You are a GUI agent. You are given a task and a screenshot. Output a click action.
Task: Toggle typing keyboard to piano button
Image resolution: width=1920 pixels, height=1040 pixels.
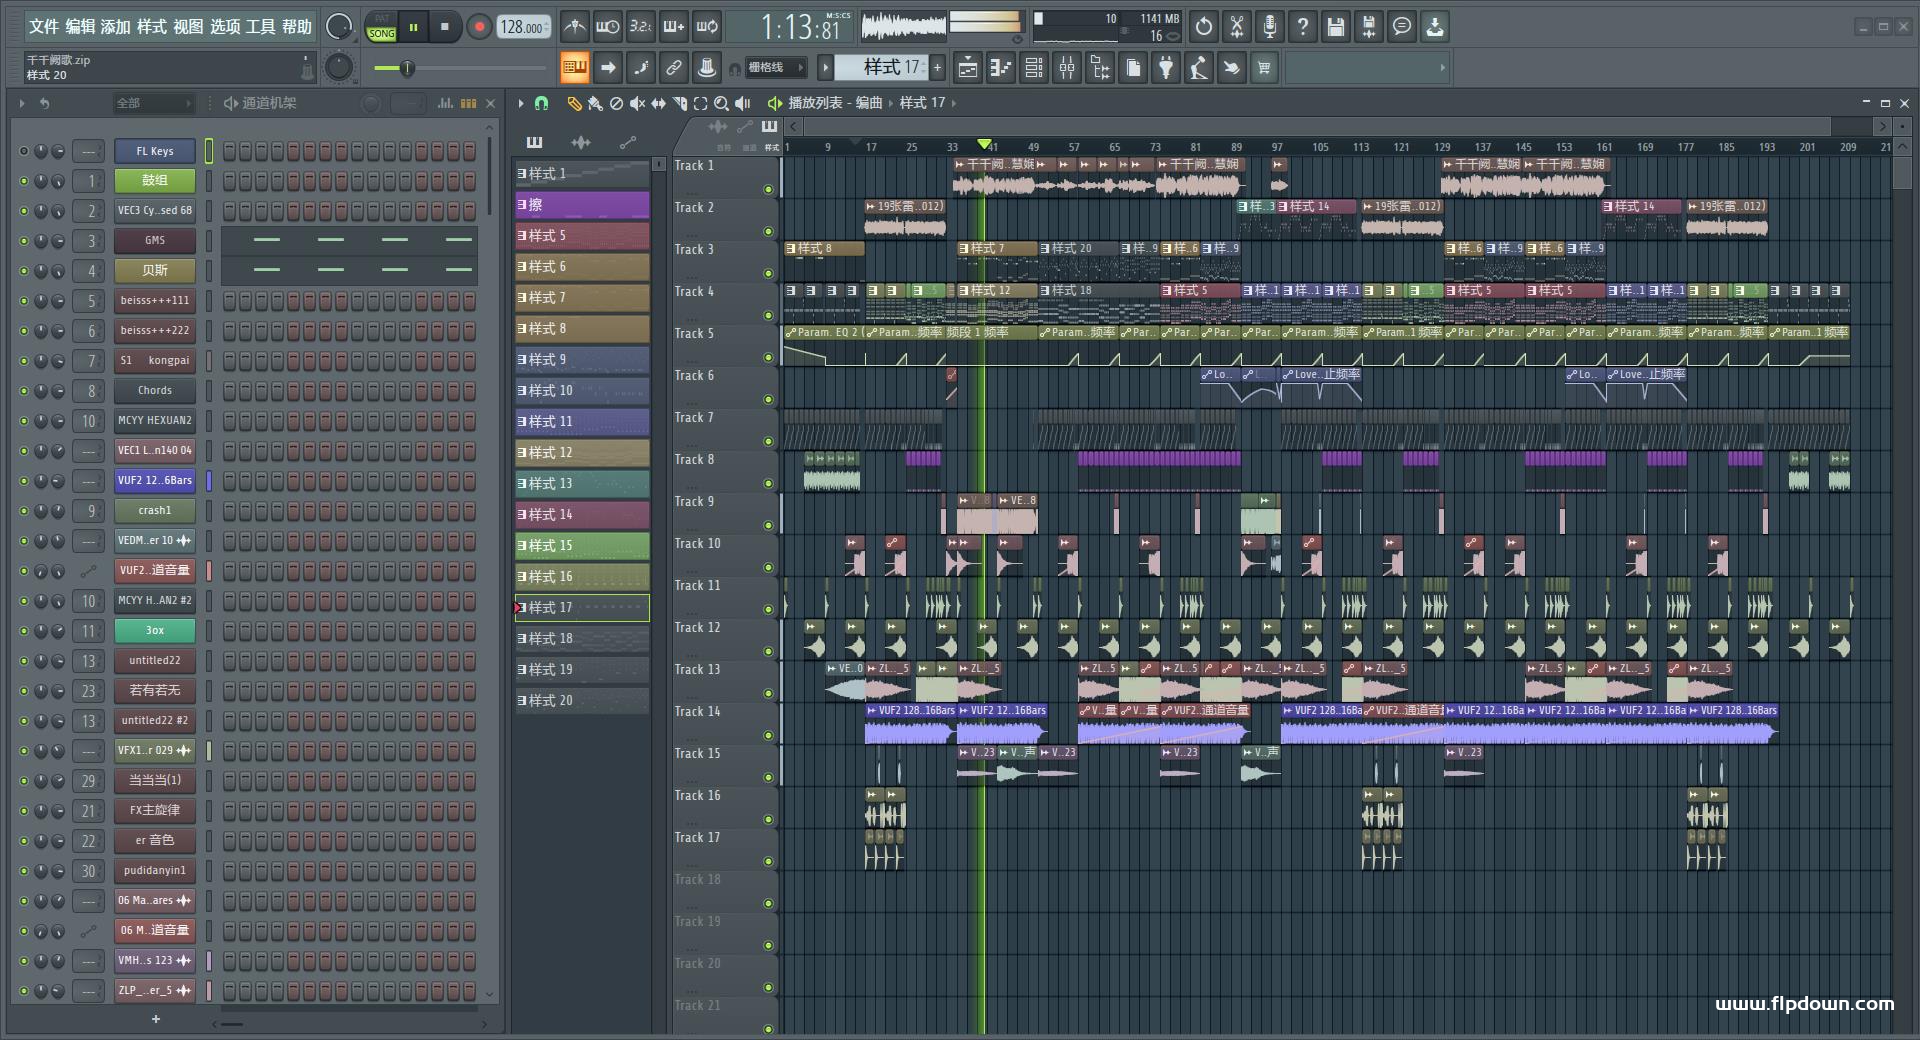(x=574, y=68)
